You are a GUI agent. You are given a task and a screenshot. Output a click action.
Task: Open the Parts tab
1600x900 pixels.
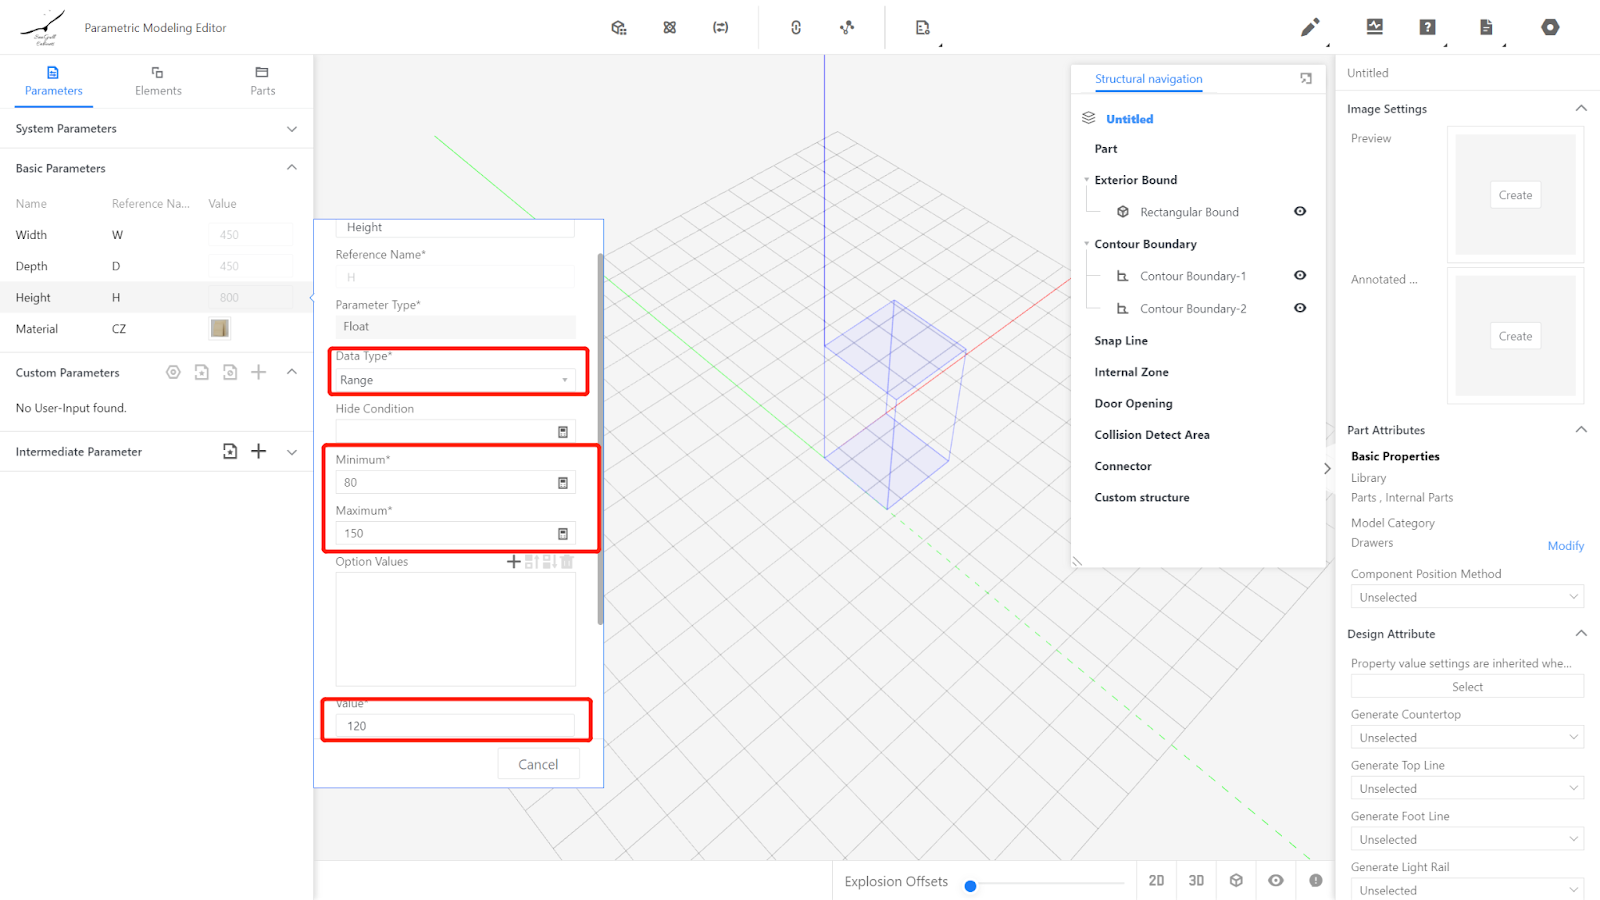coord(262,81)
